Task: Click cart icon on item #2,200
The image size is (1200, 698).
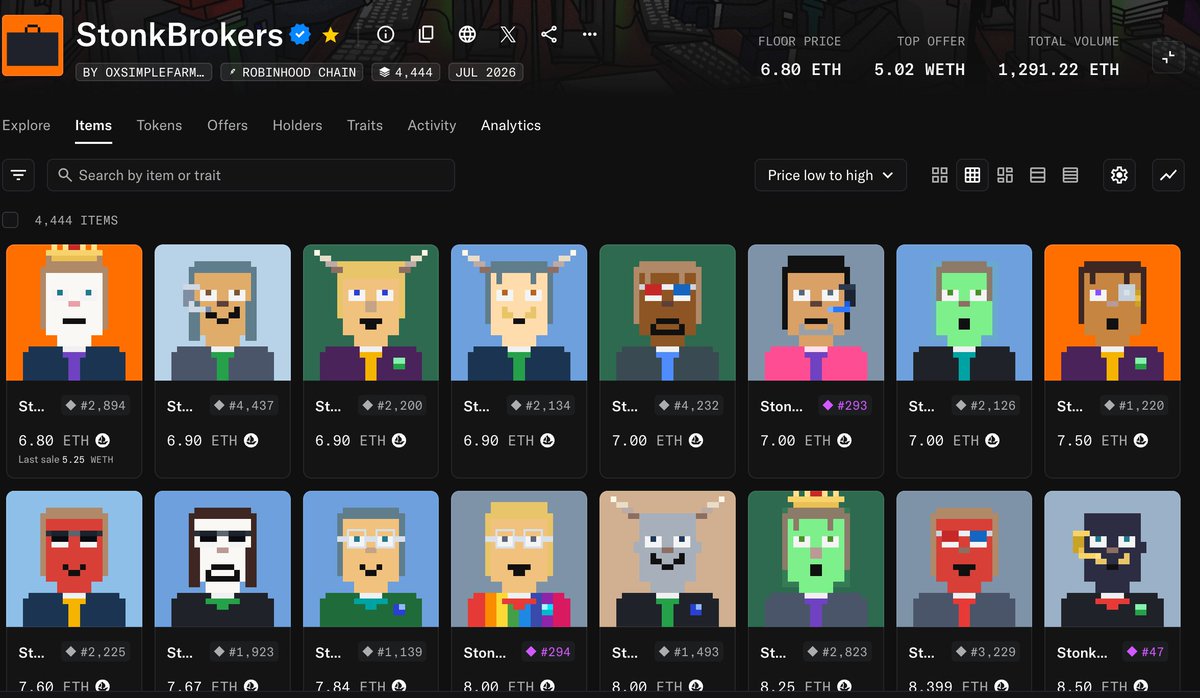Action: 399,440
